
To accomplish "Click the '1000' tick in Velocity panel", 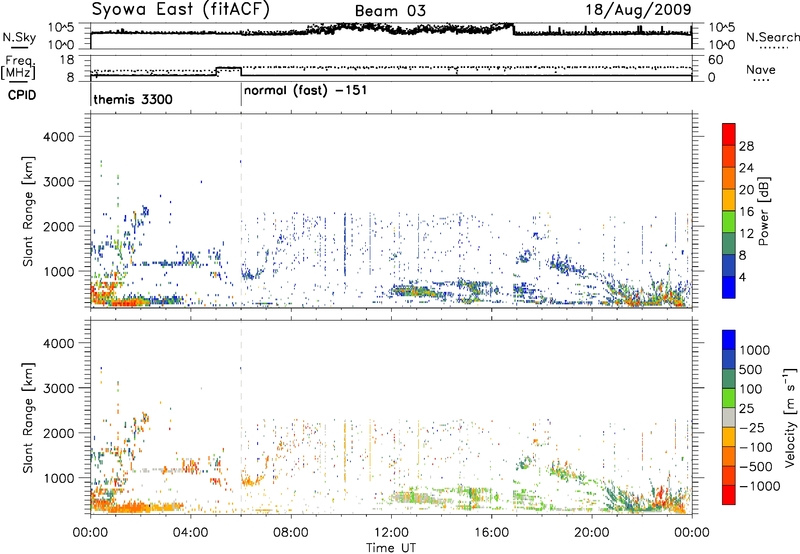I will [58, 478].
